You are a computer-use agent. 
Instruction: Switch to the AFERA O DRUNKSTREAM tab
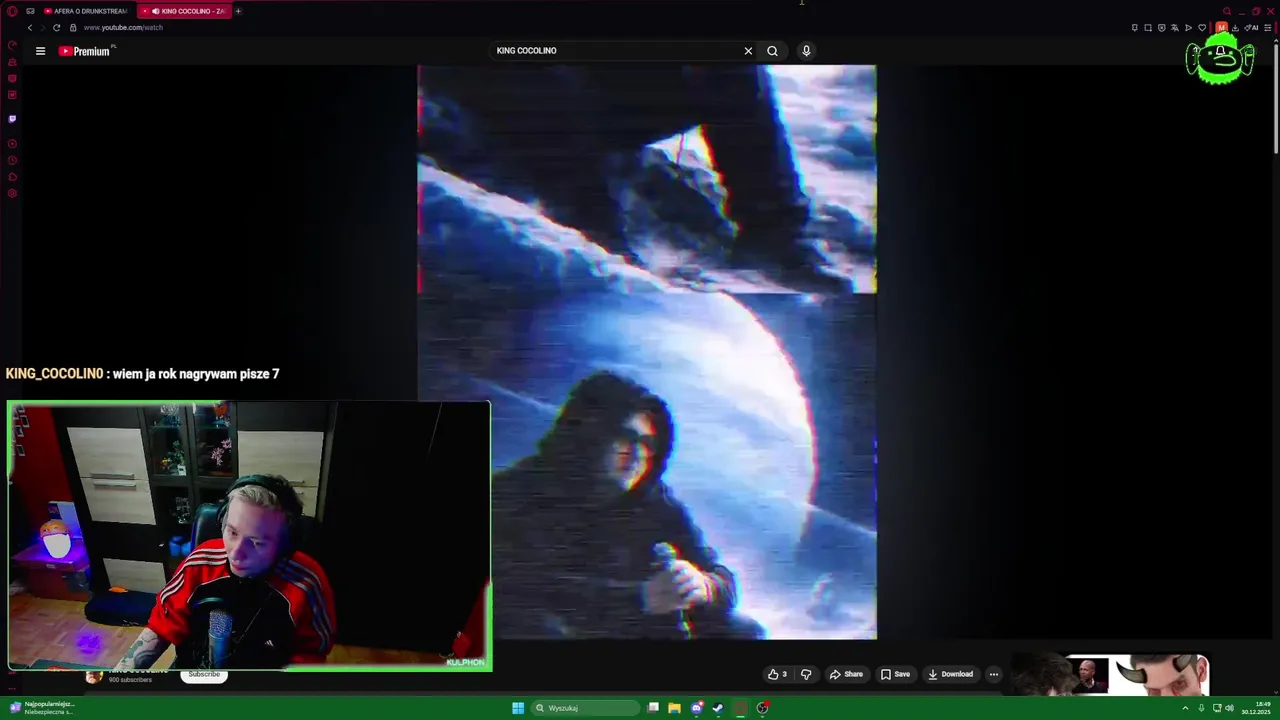[x=86, y=11]
